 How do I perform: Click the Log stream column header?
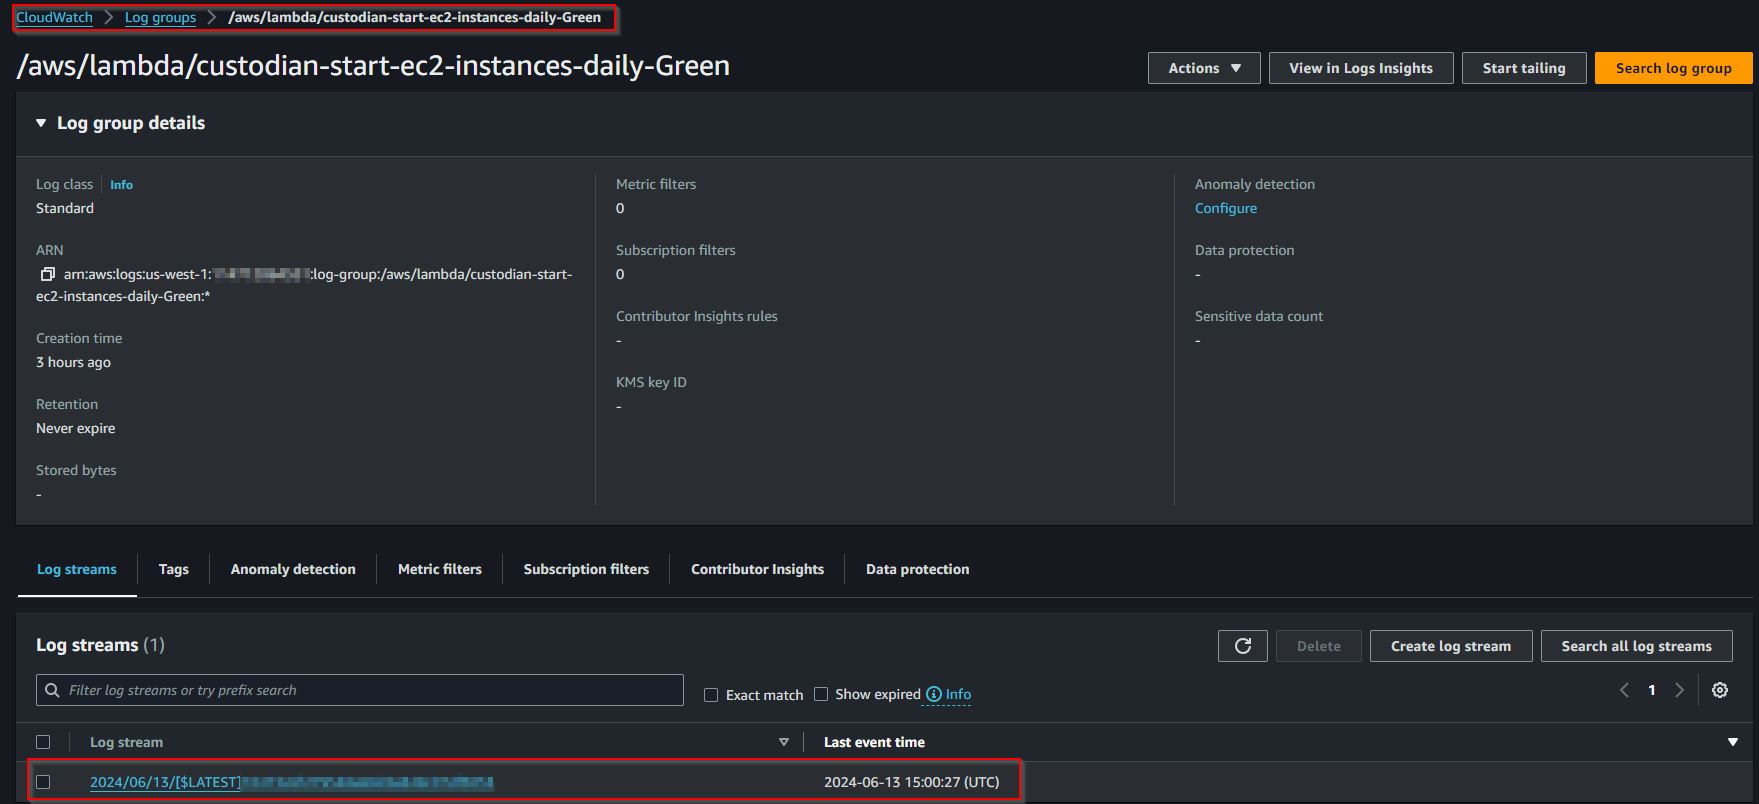pyautogui.click(x=126, y=742)
